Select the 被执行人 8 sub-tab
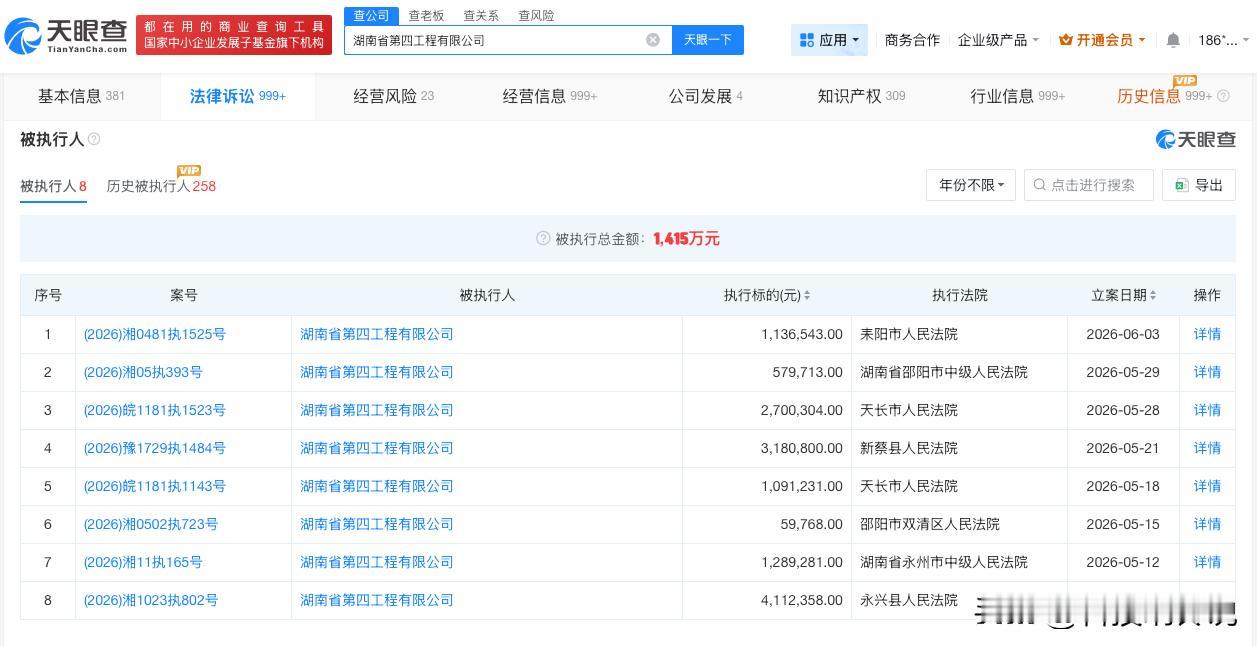The height and width of the screenshot is (646, 1257). (53, 186)
